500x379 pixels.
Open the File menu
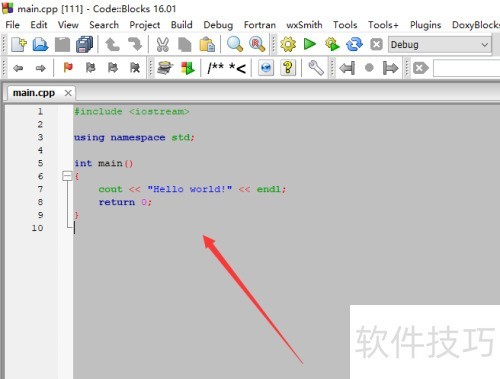click(13, 25)
